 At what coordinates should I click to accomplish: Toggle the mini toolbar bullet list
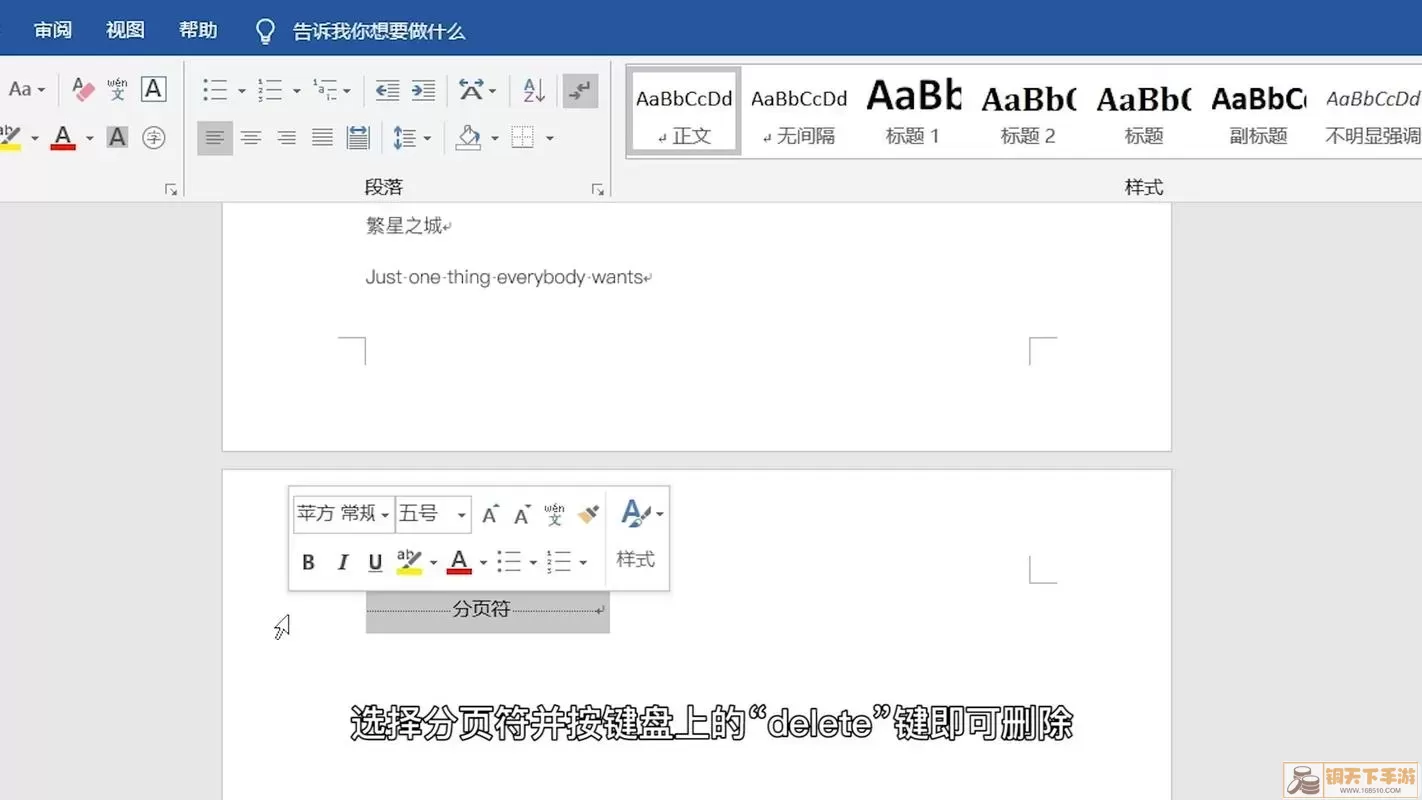tap(509, 562)
